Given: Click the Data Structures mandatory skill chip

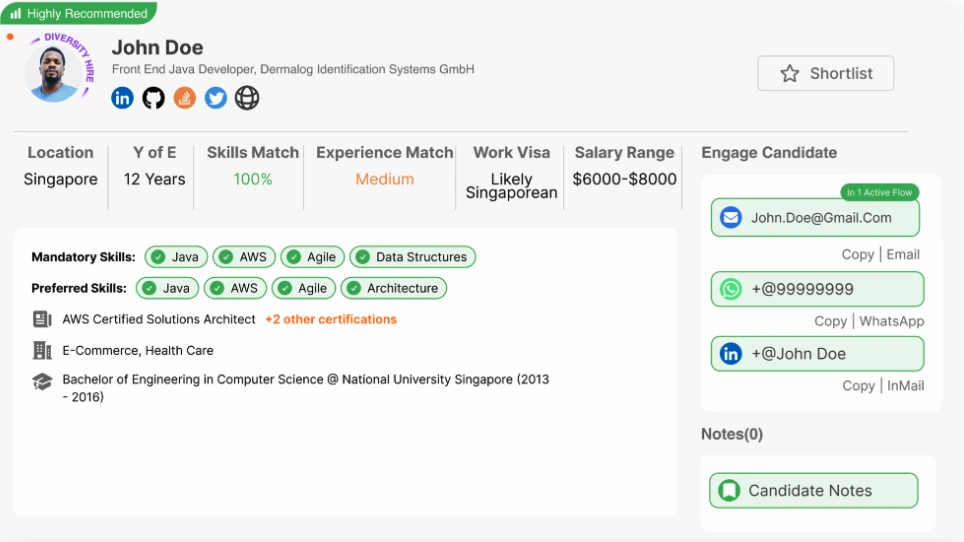Looking at the screenshot, I should tap(412, 257).
